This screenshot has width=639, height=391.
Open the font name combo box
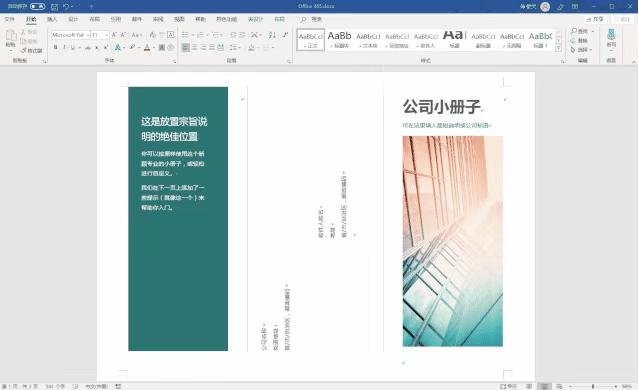[70, 35]
